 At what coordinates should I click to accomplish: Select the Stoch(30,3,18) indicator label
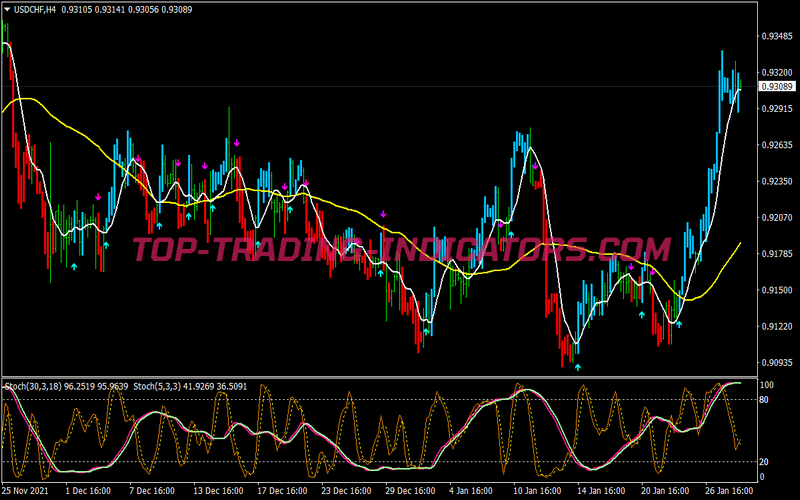(x=34, y=387)
